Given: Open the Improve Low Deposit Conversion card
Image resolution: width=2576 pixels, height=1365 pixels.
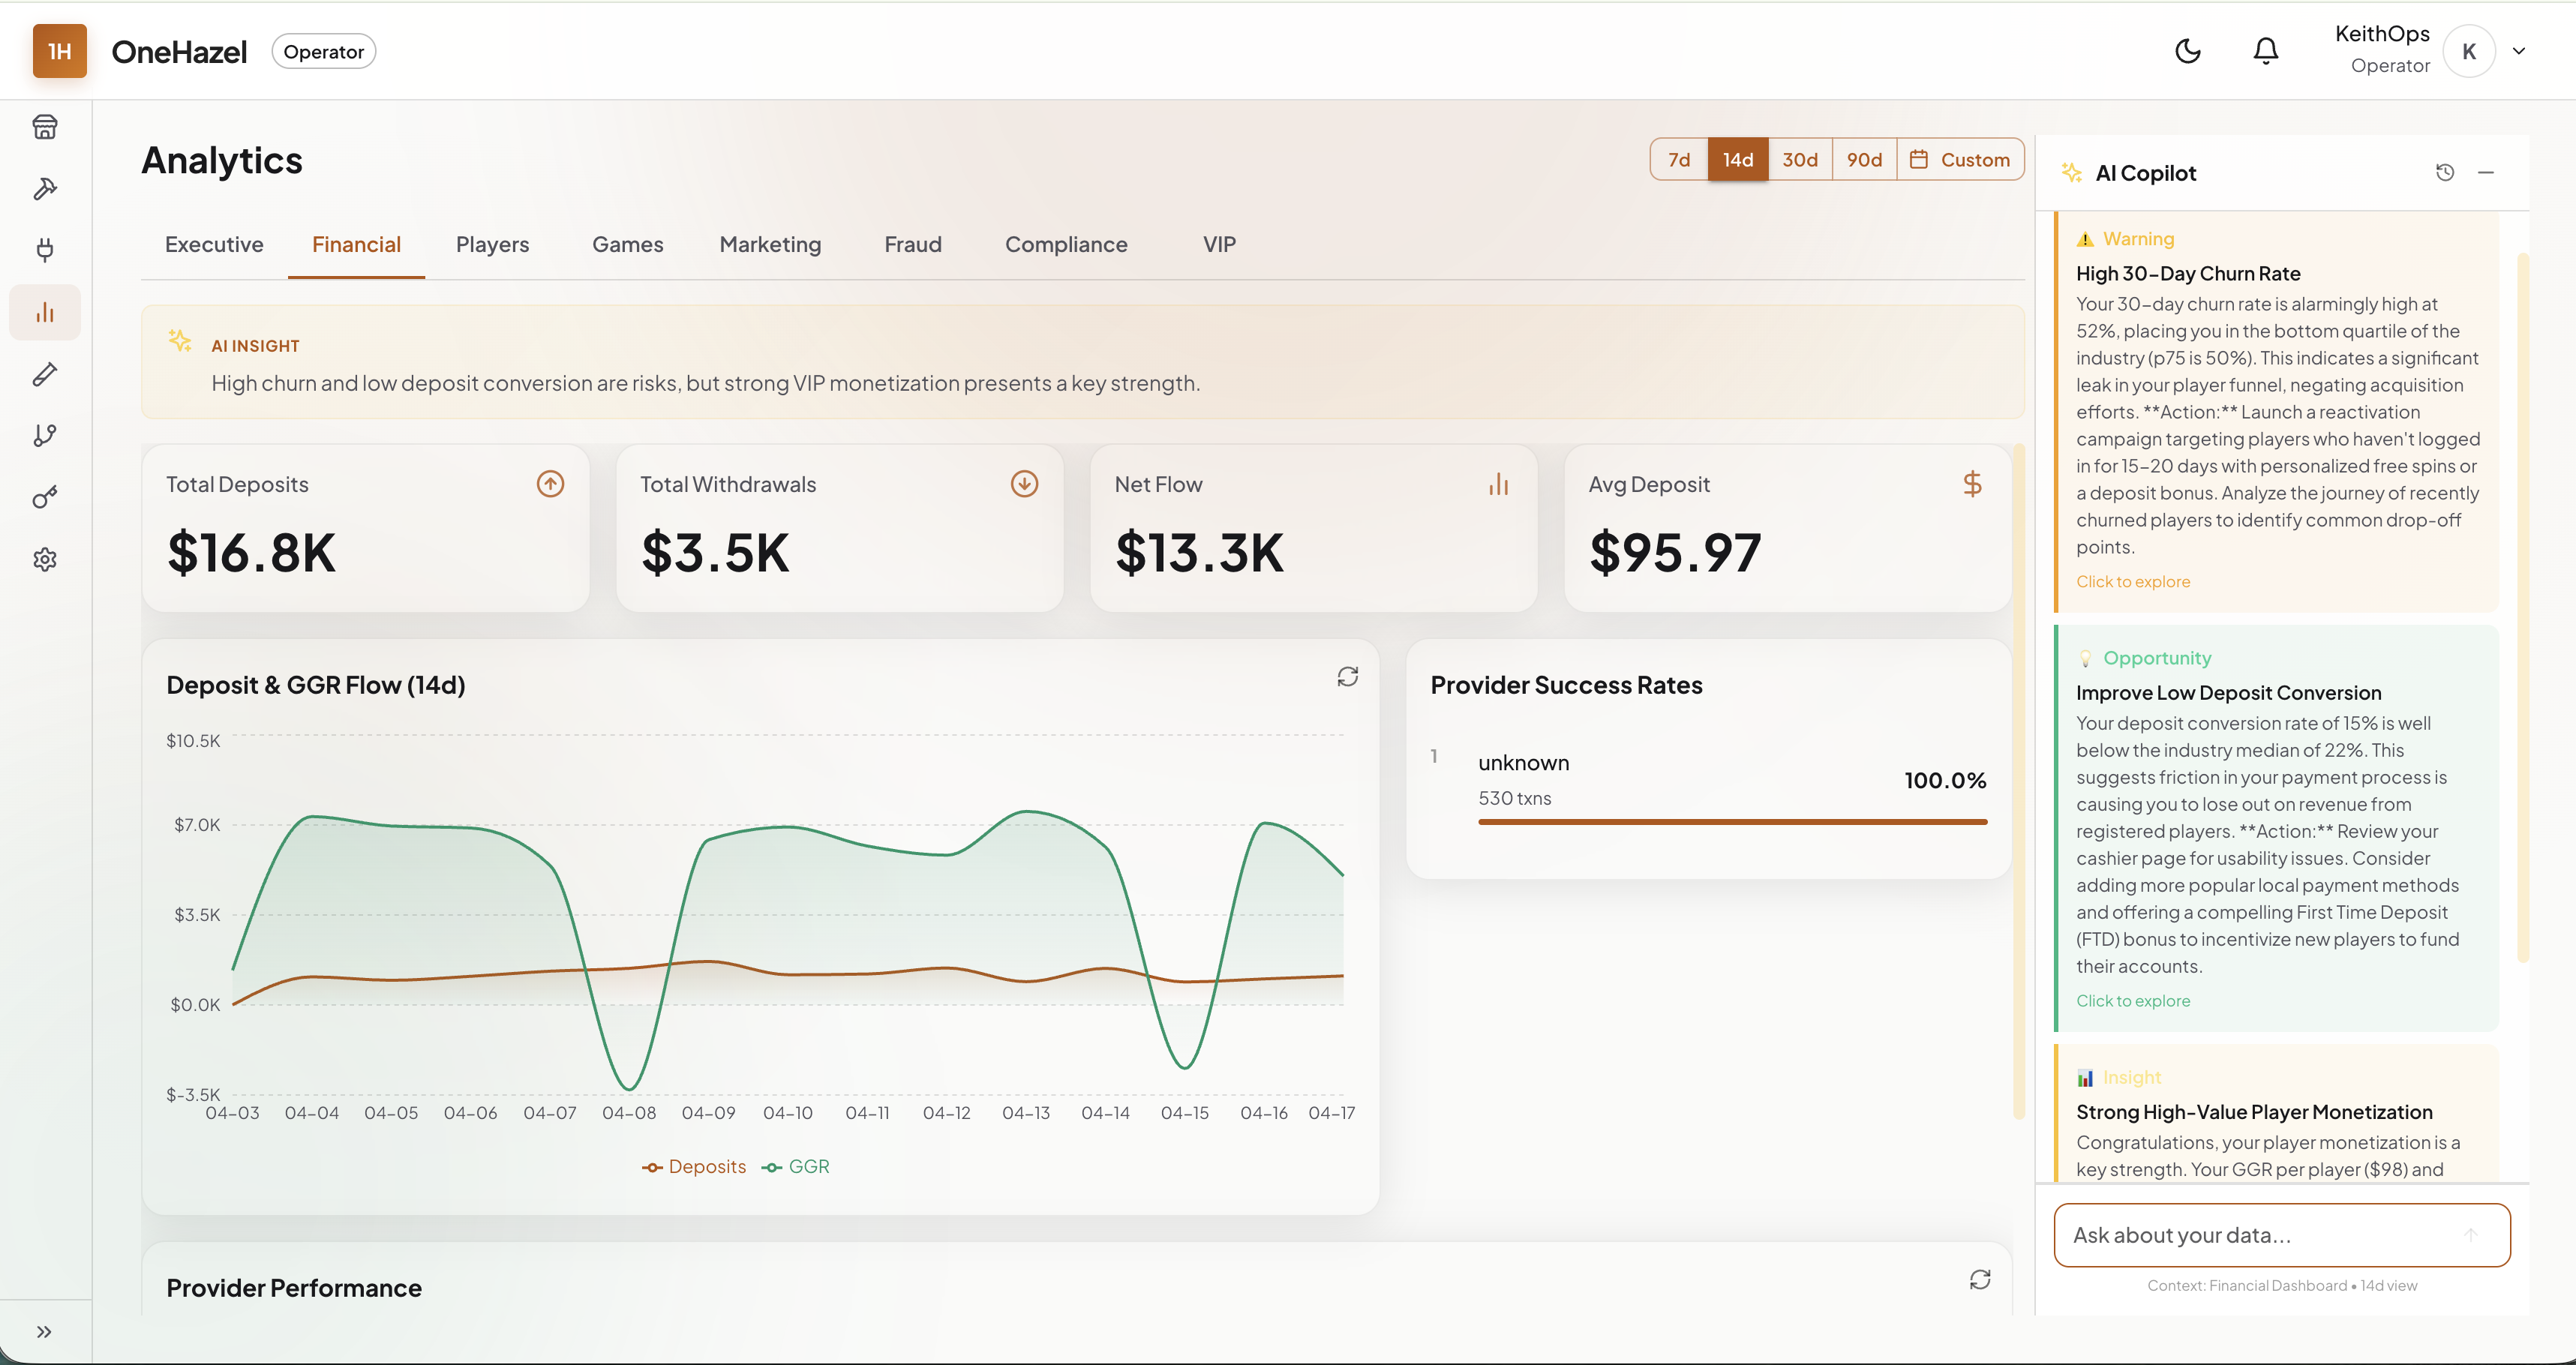Looking at the screenshot, I should pos(2276,828).
